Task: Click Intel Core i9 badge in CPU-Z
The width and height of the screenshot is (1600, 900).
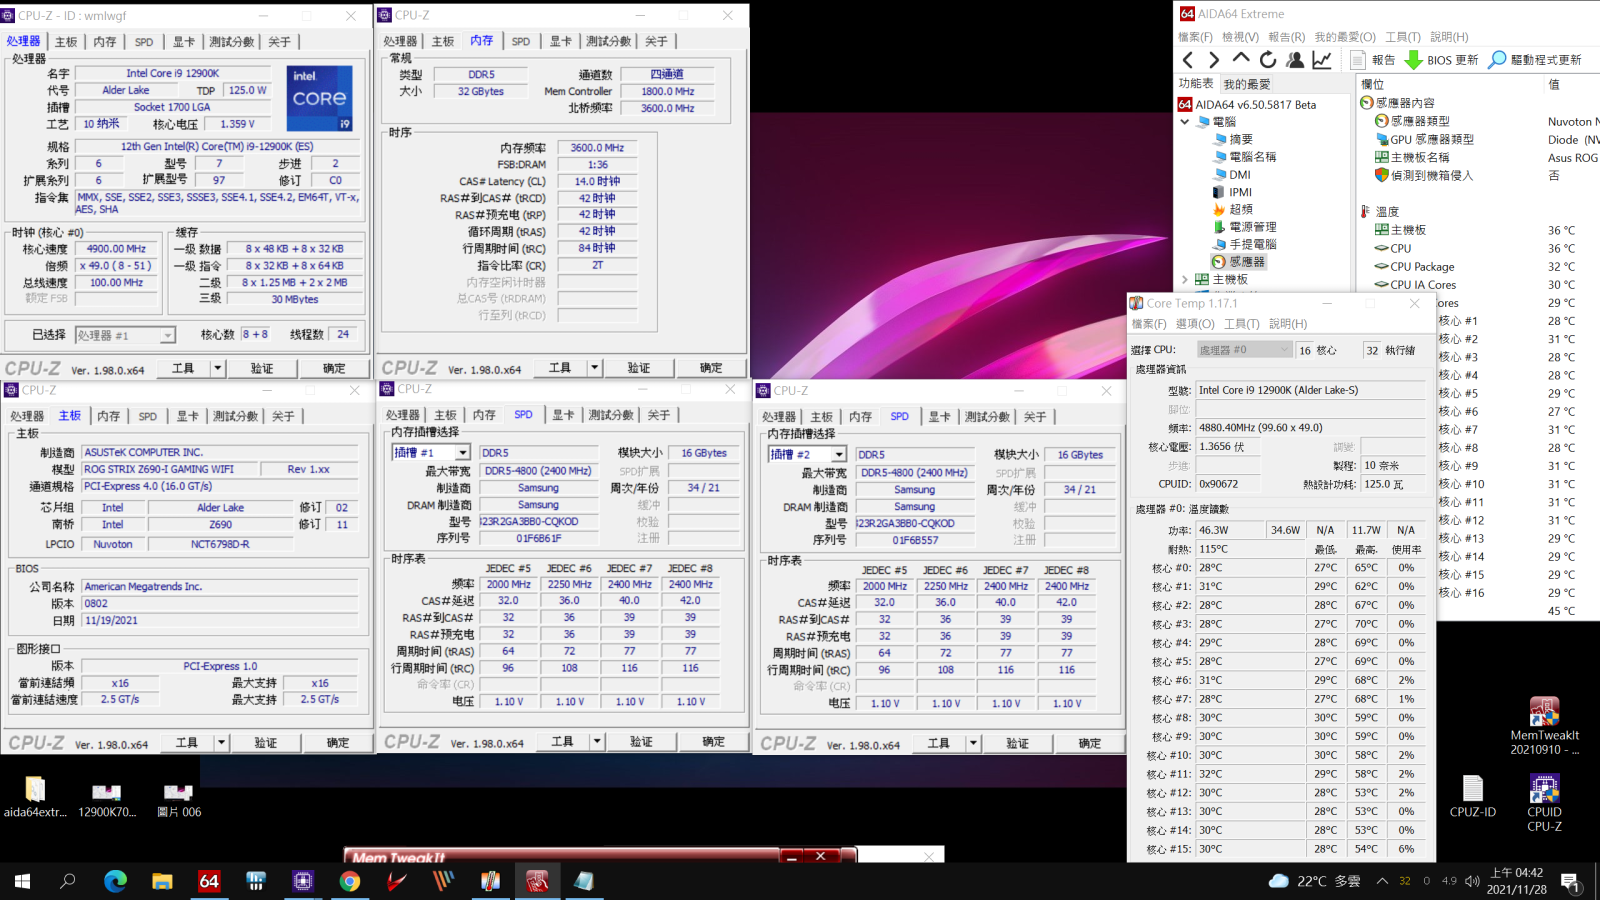Action: click(320, 98)
